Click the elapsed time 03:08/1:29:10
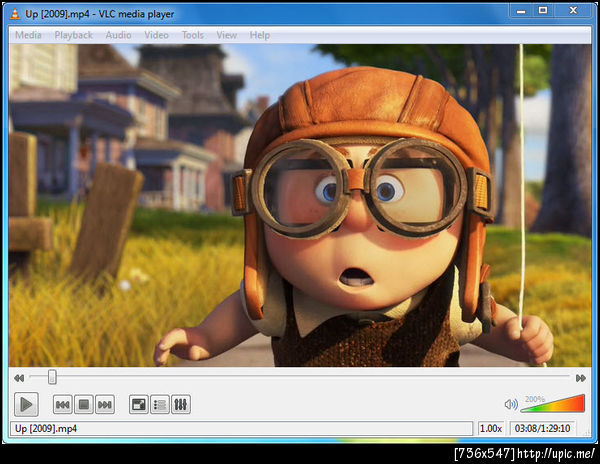Viewport: 600px width, 464px height. (x=542, y=428)
